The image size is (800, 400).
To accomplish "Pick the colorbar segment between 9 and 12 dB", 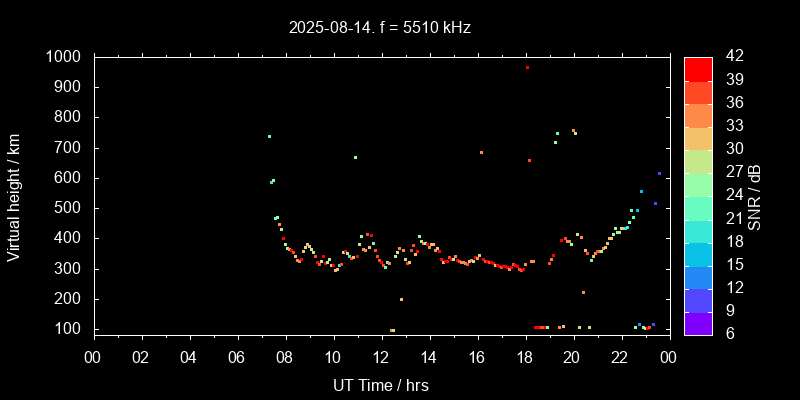I will point(698,300).
